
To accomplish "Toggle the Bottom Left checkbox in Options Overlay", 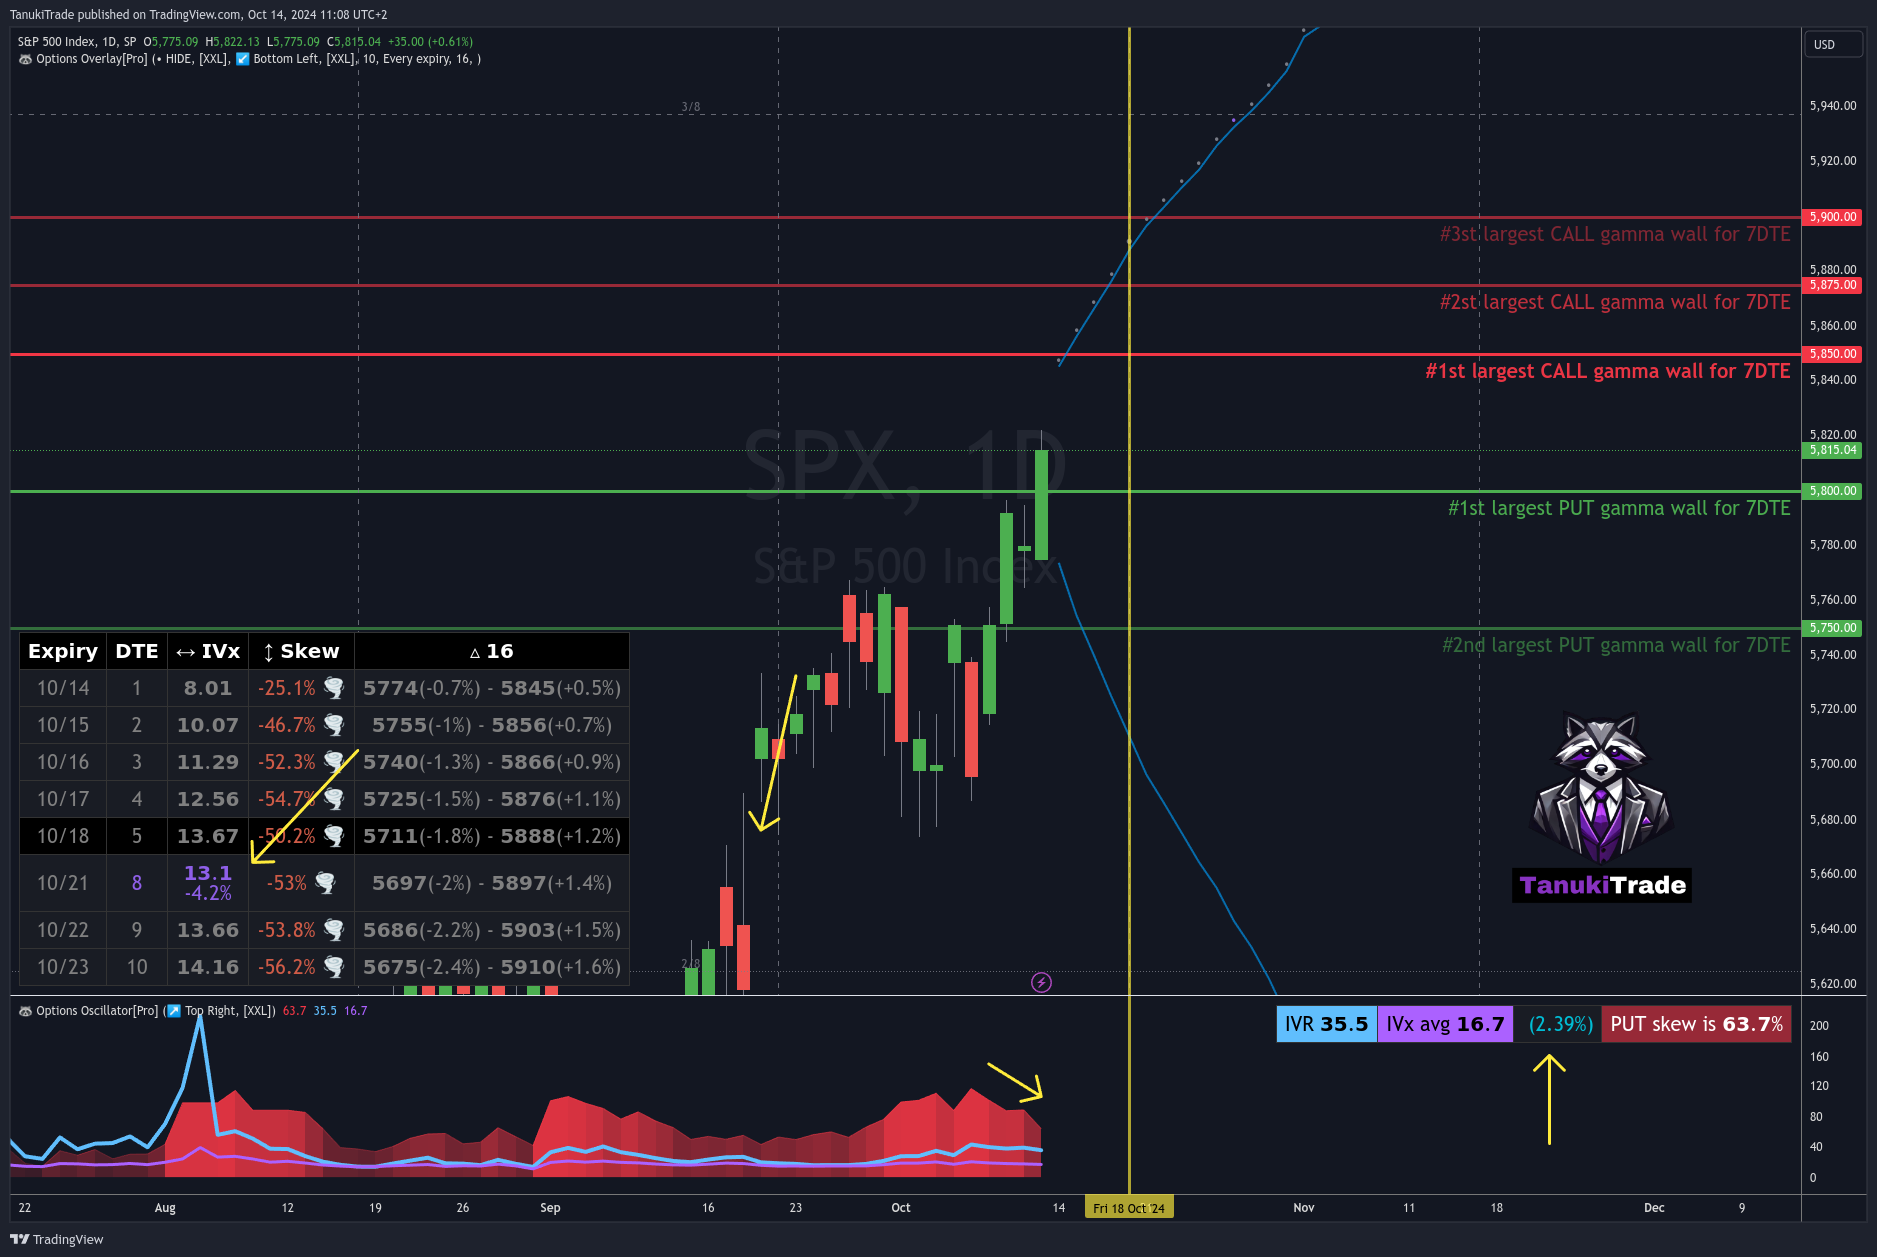I will pos(242,59).
